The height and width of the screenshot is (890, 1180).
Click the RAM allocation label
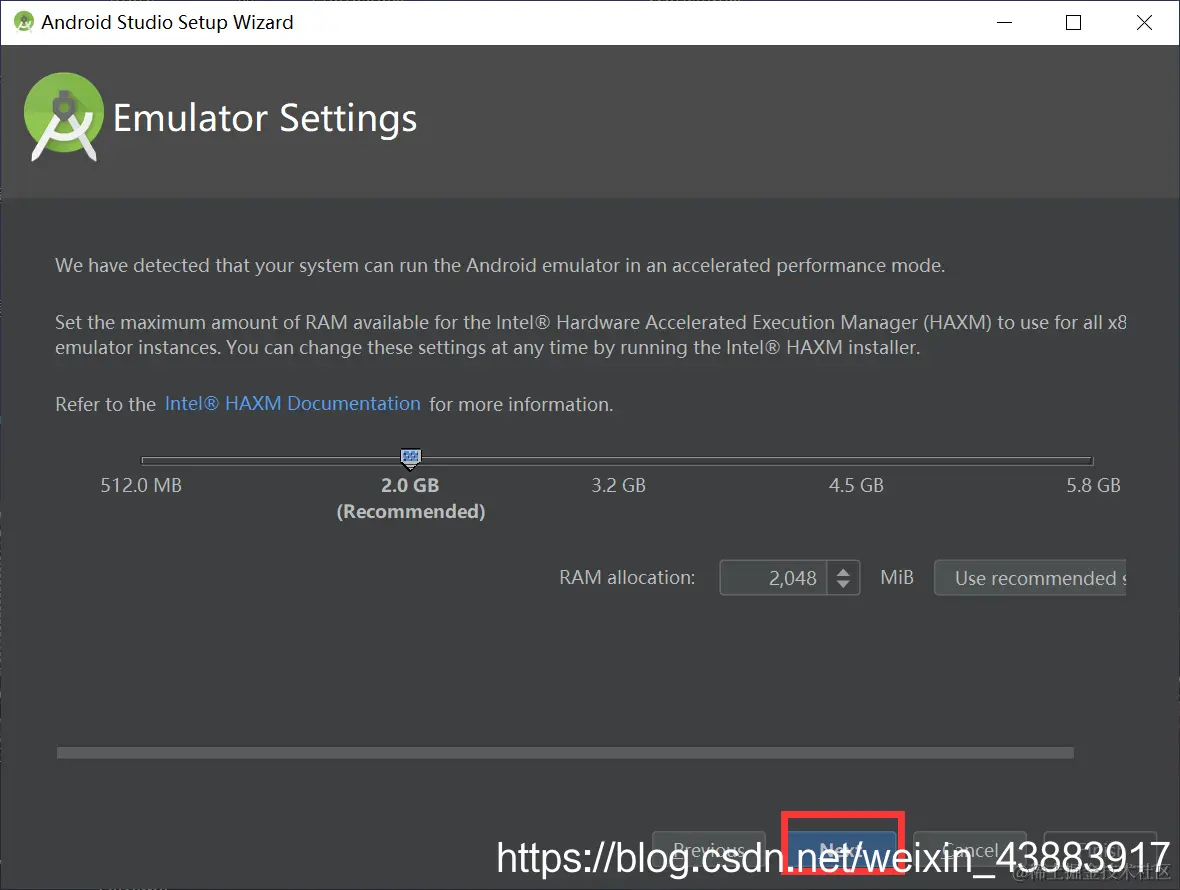pos(627,578)
